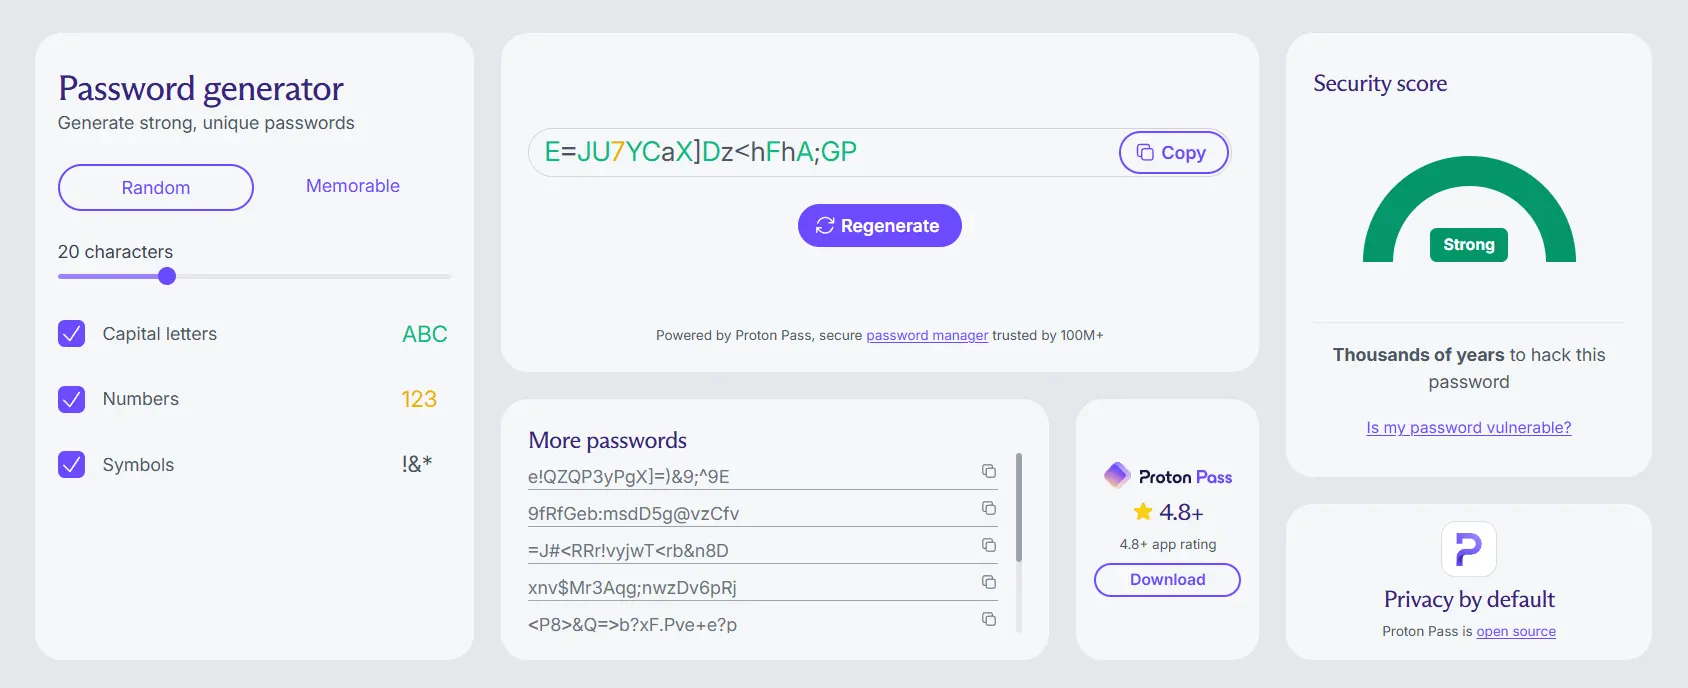Click the copy icon beside "<P8>&Q=>b?xF.Pve+e?p"
Image resolution: width=1688 pixels, height=688 pixels.
(989, 619)
